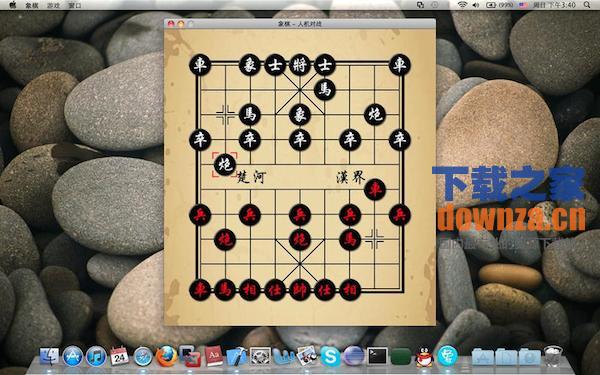
Task: Open the 象棋 application menu
Action: [32, 5]
